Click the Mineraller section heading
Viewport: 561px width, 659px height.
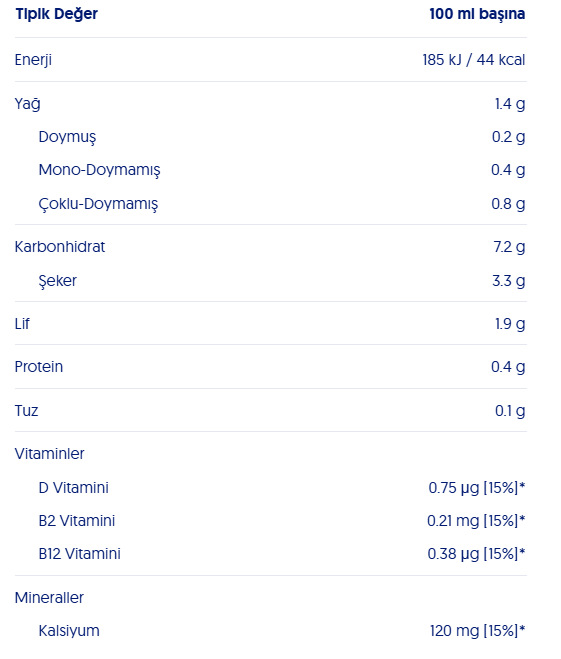pyautogui.click(x=50, y=598)
